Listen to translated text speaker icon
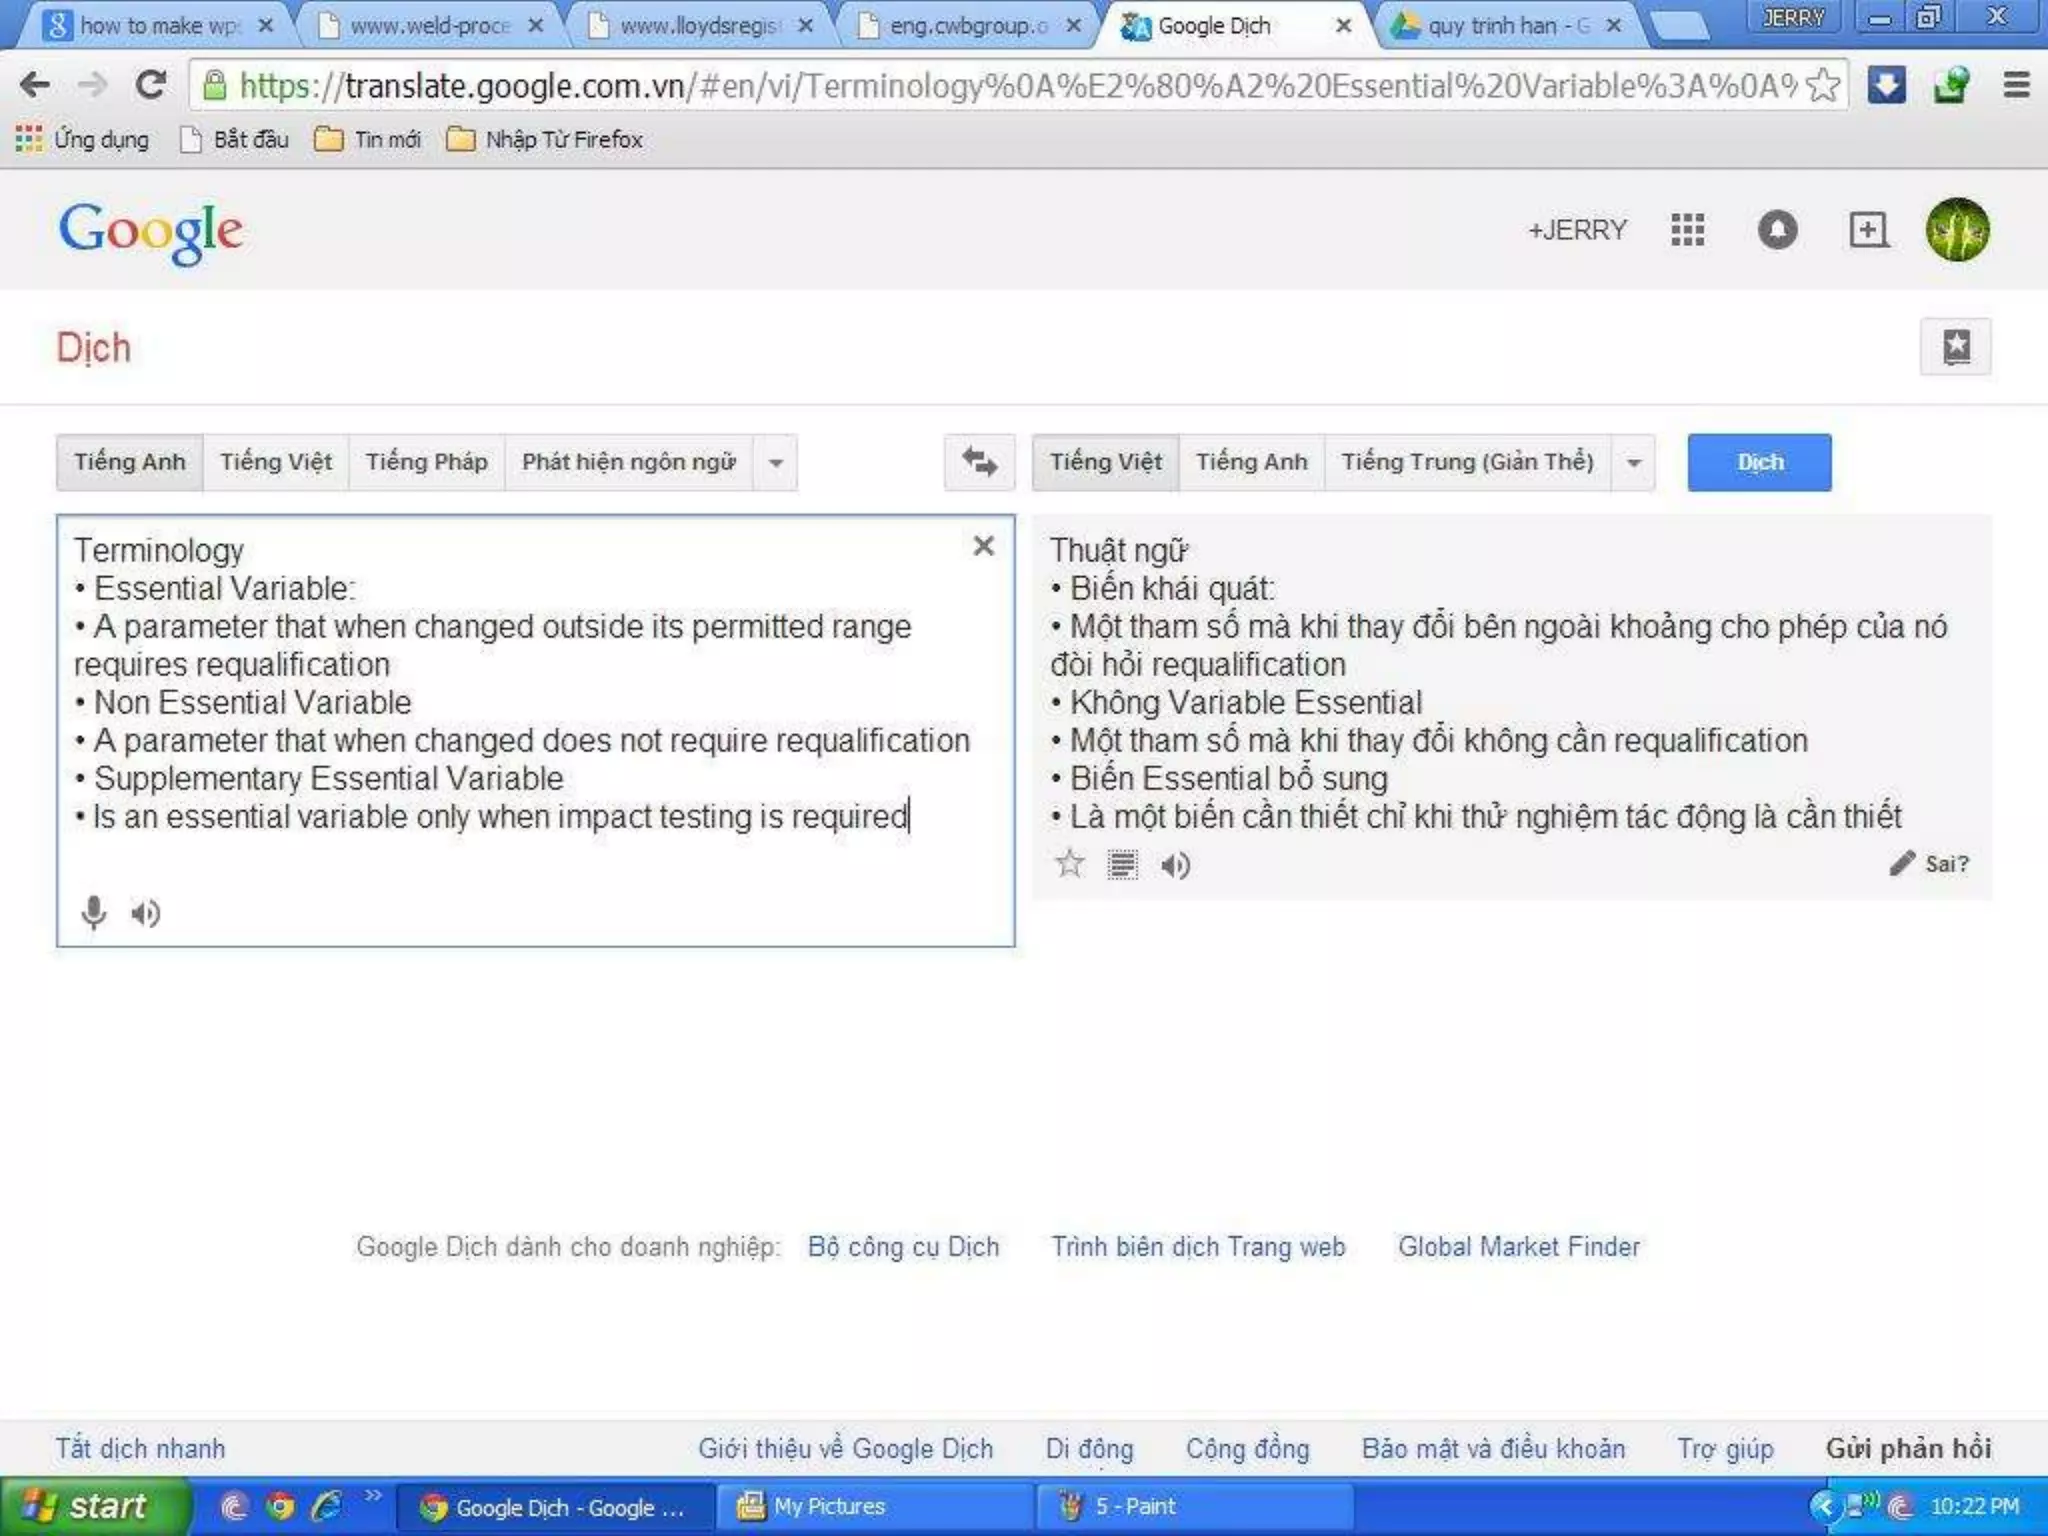Screen dimensions: 2048x1536 click(x=1175, y=865)
